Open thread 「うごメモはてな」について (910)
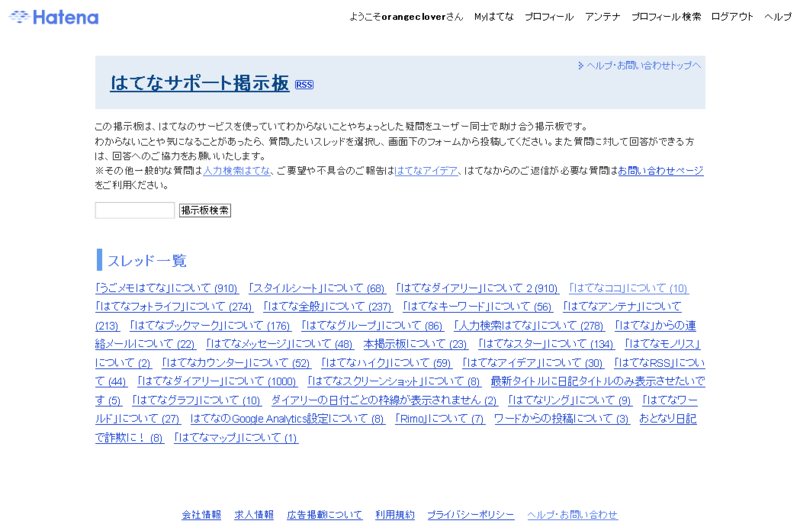Screen dimensions: 800x524 [x=167, y=288]
